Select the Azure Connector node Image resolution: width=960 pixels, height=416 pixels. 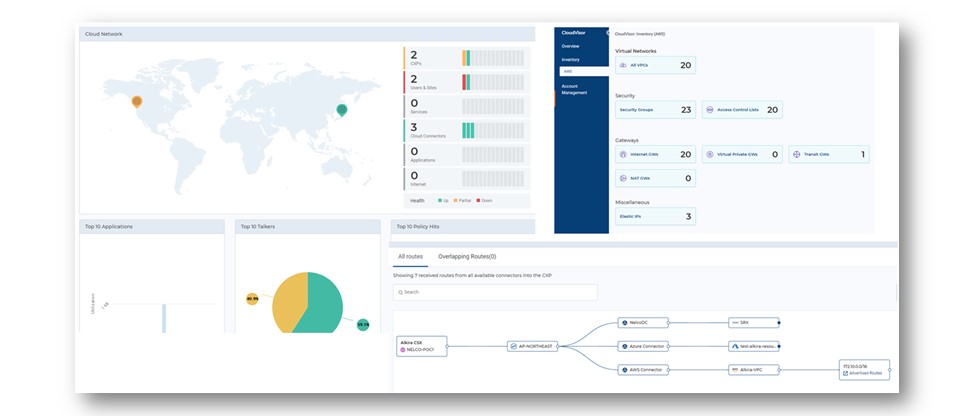(643, 346)
